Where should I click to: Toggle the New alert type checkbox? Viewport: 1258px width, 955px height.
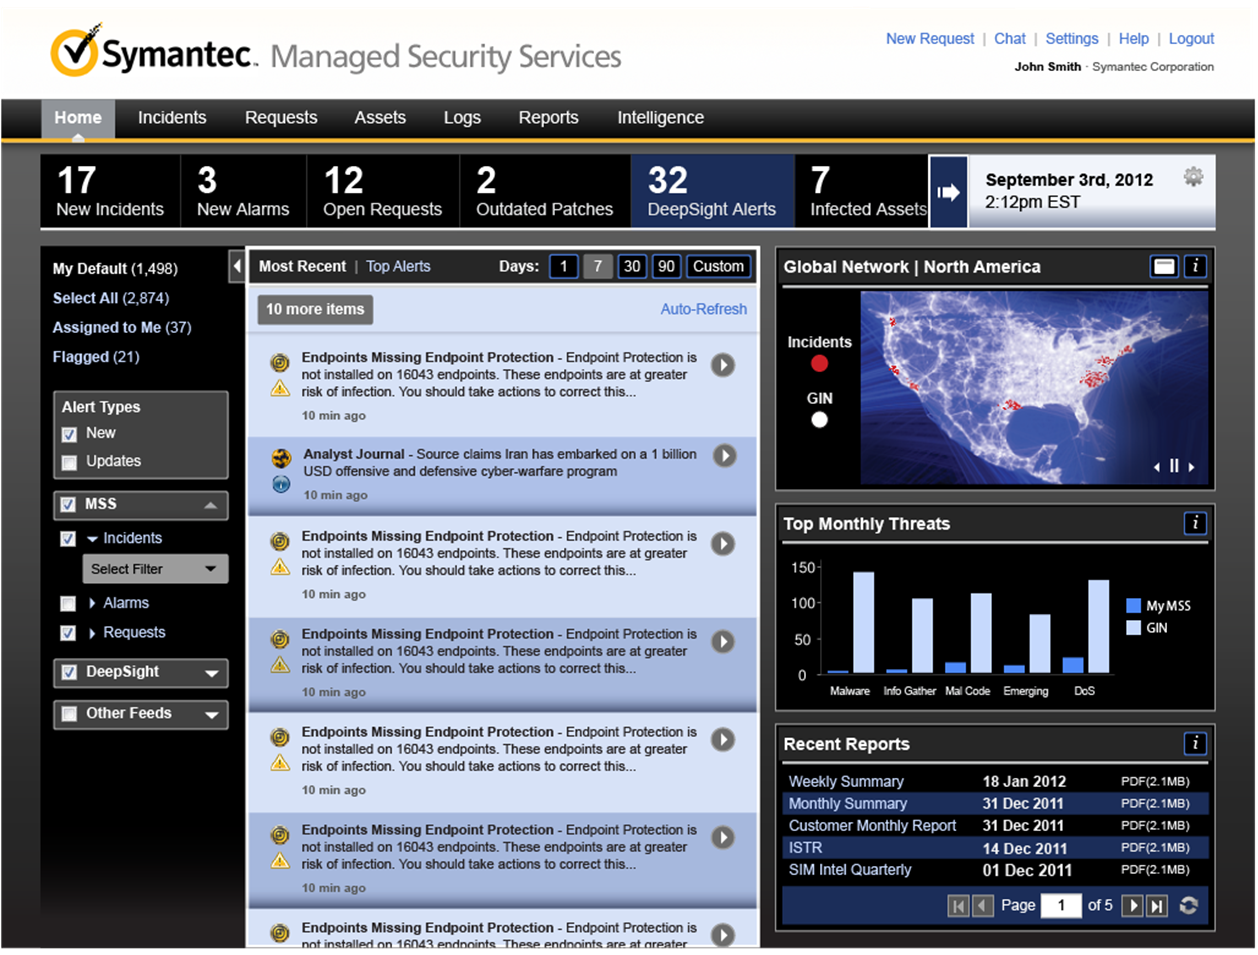(69, 434)
